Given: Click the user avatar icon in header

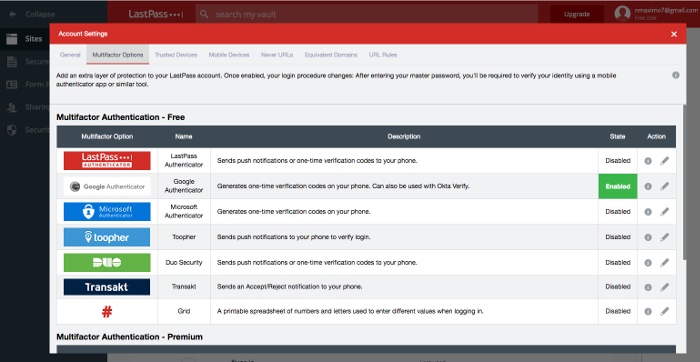Looking at the screenshot, I should coord(622,13).
